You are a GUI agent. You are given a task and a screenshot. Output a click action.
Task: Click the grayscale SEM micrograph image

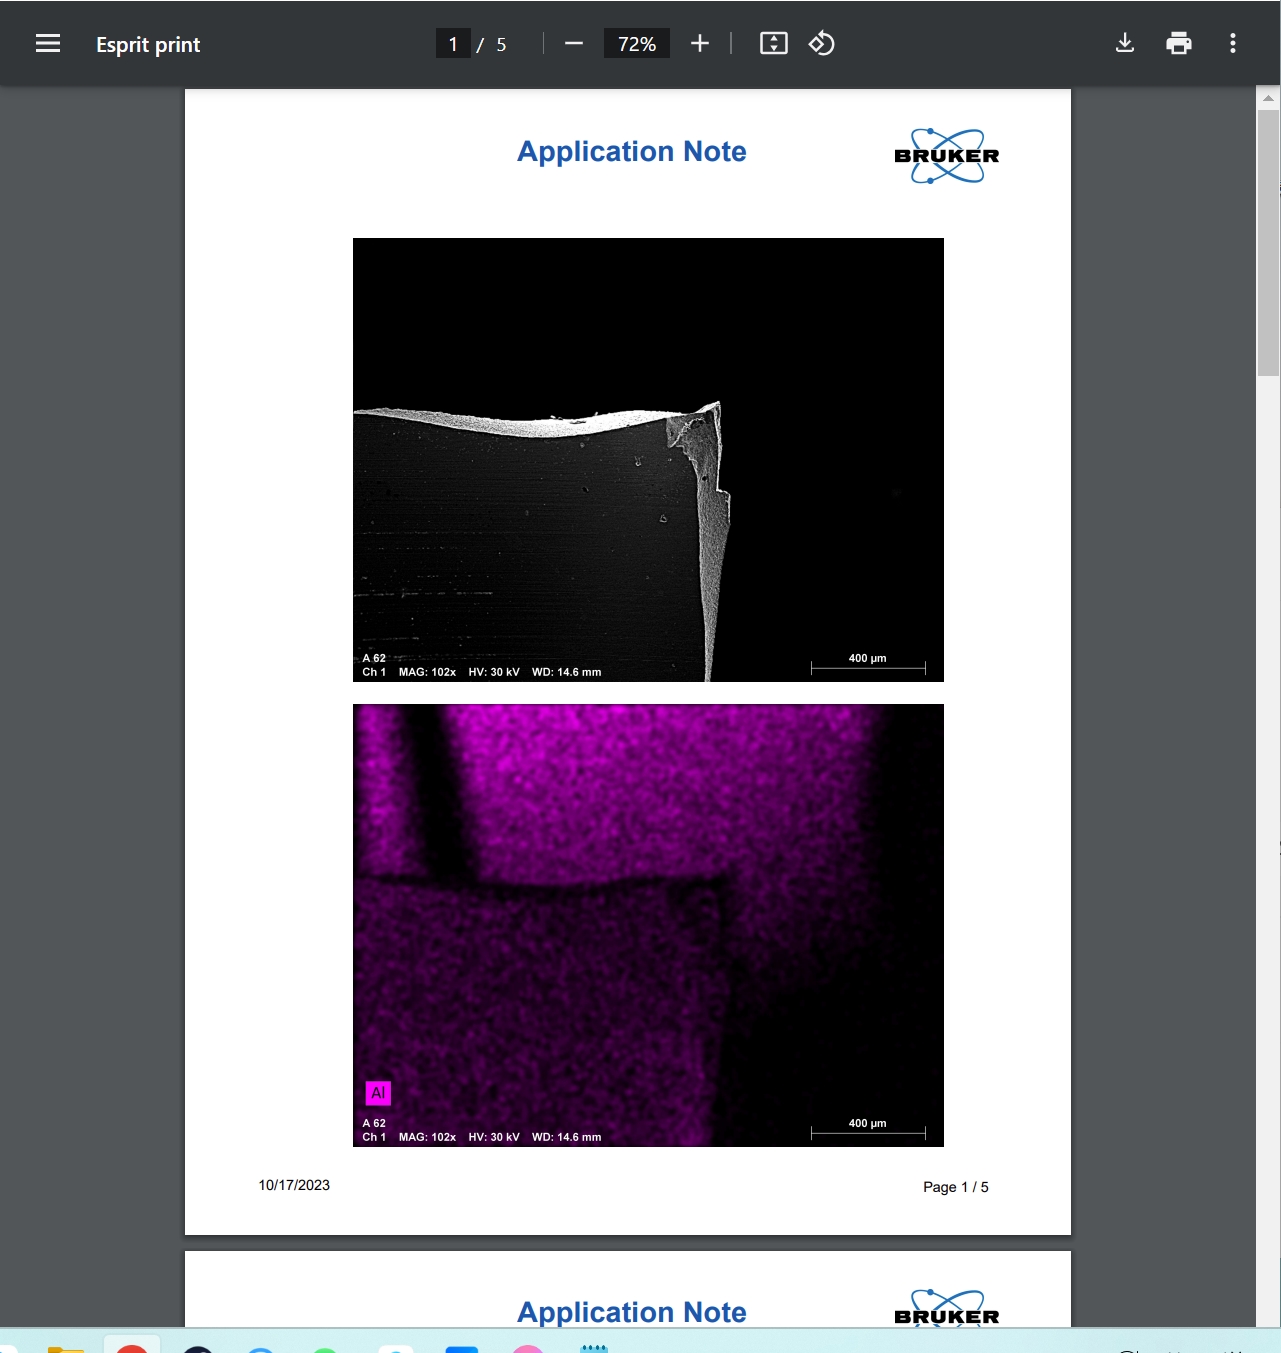648,460
